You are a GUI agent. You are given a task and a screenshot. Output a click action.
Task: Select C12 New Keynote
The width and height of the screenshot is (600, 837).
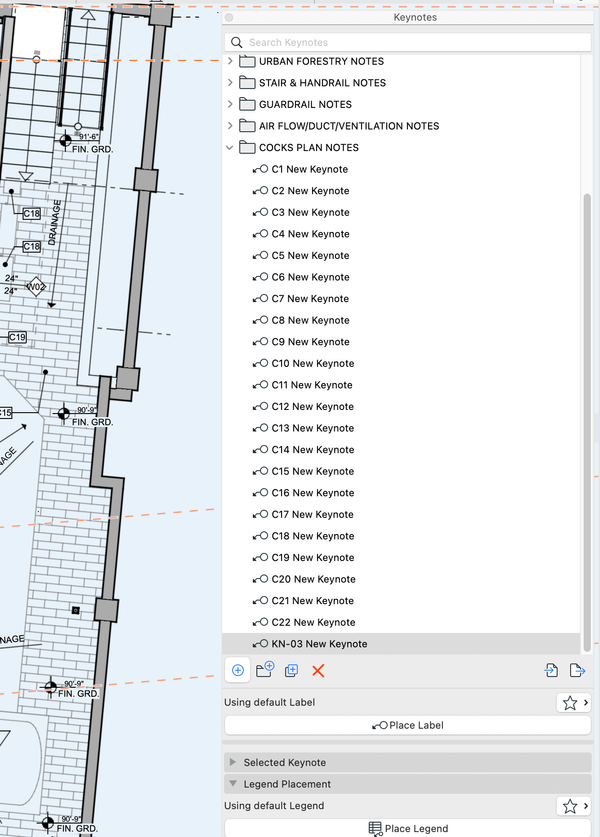tap(313, 407)
